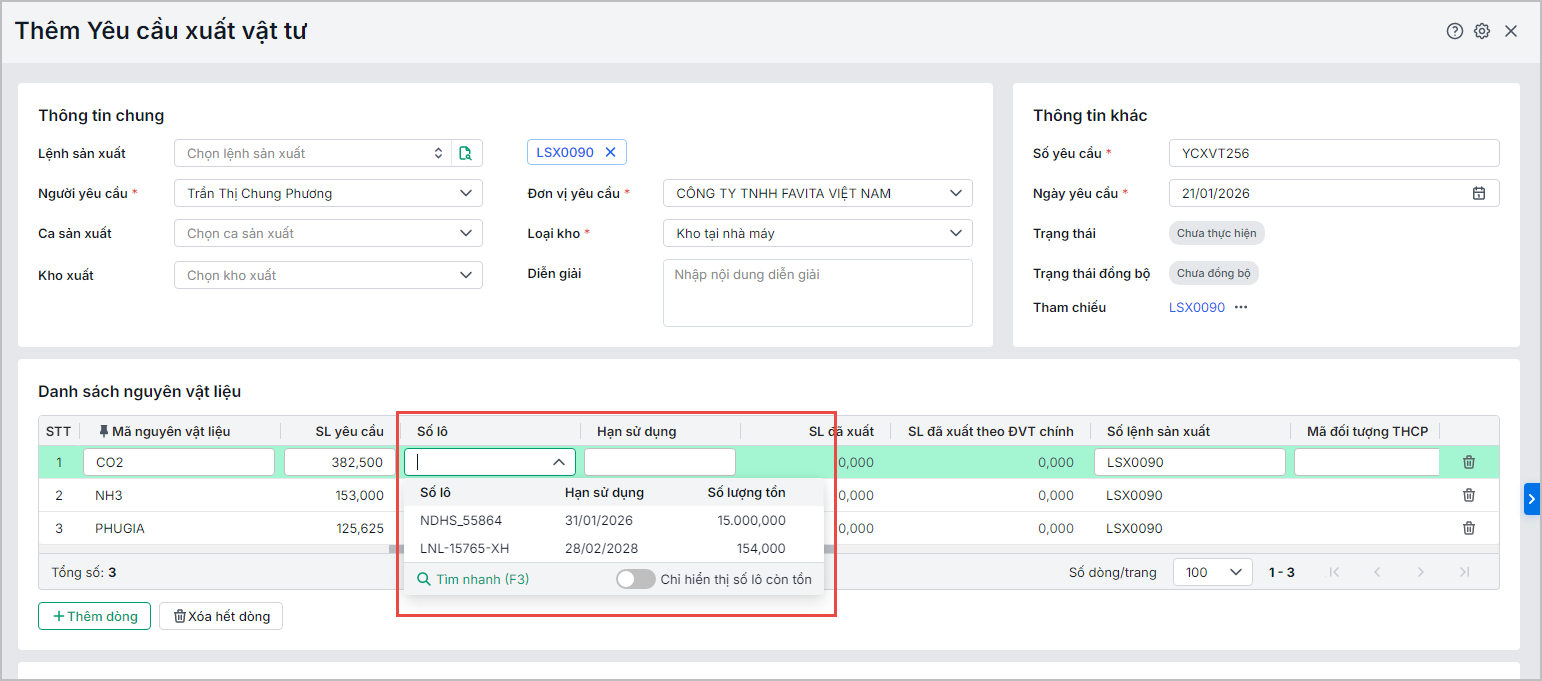Toggle Chỉ hiển thị số lô còn tồn

(635, 579)
